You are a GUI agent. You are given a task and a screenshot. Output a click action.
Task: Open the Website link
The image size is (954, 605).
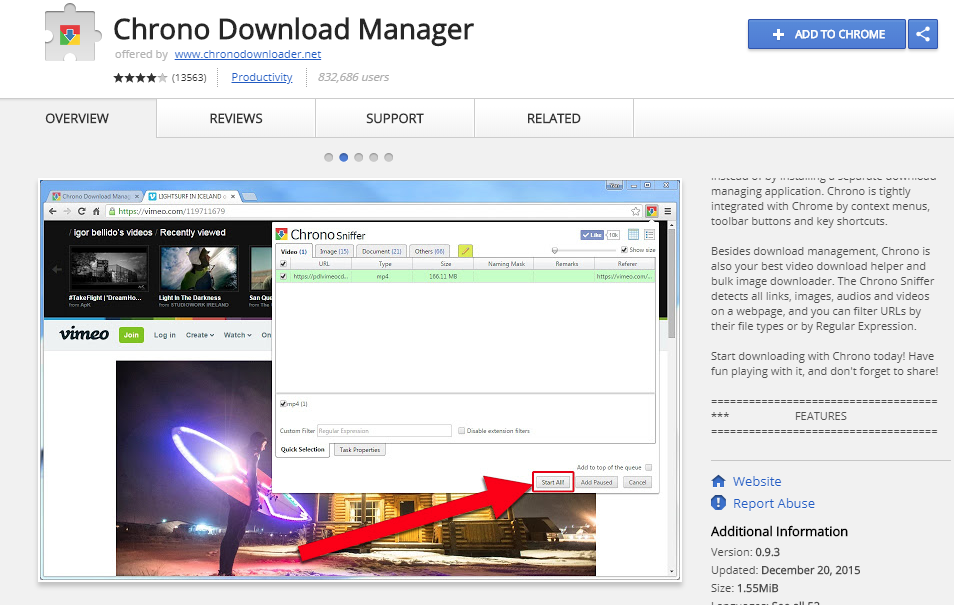coord(757,481)
